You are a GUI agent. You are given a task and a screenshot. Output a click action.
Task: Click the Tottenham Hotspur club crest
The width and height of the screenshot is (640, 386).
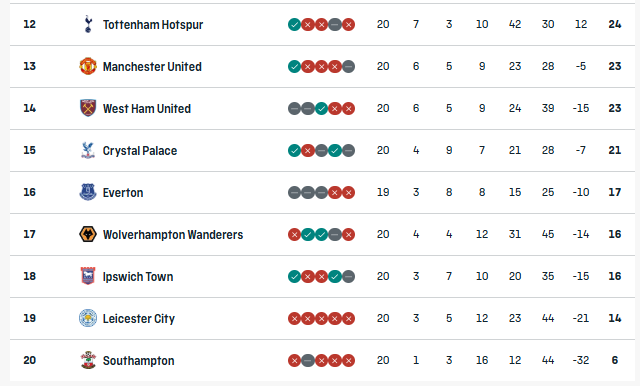88,24
